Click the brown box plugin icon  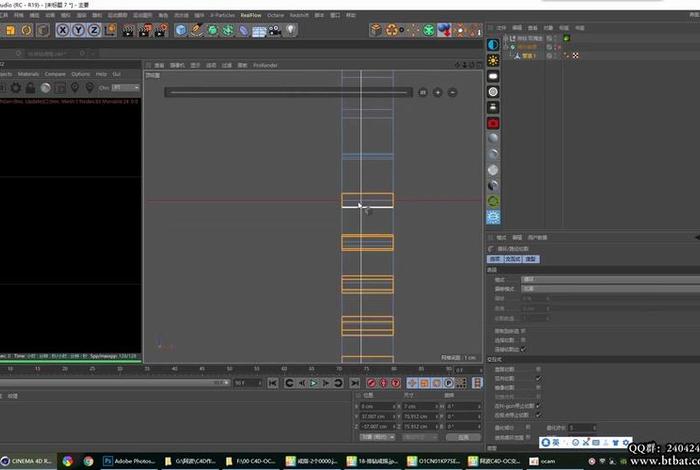coord(376,30)
